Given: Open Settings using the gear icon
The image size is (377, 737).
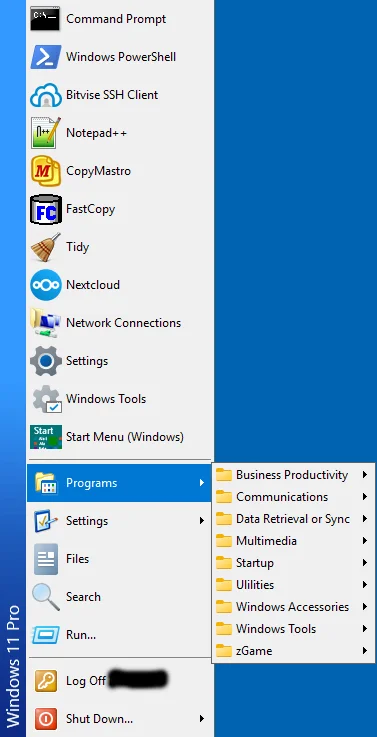Looking at the screenshot, I should pyautogui.click(x=46, y=361).
